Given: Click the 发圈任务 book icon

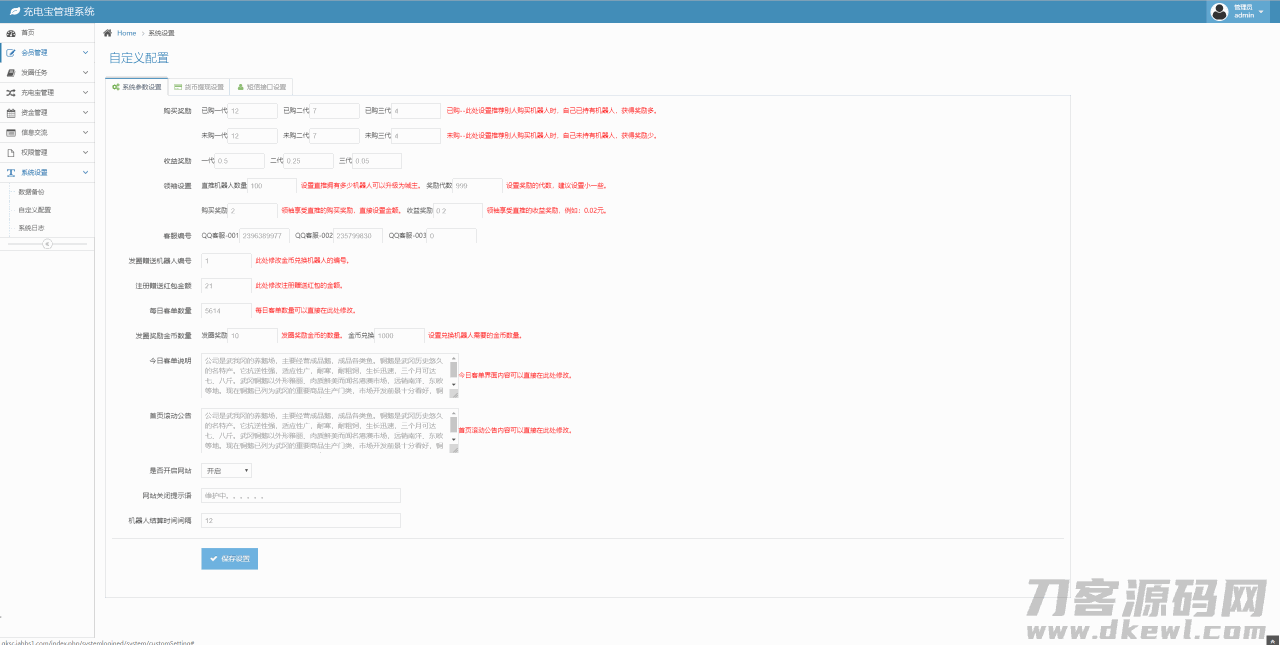Looking at the screenshot, I should point(11,73).
